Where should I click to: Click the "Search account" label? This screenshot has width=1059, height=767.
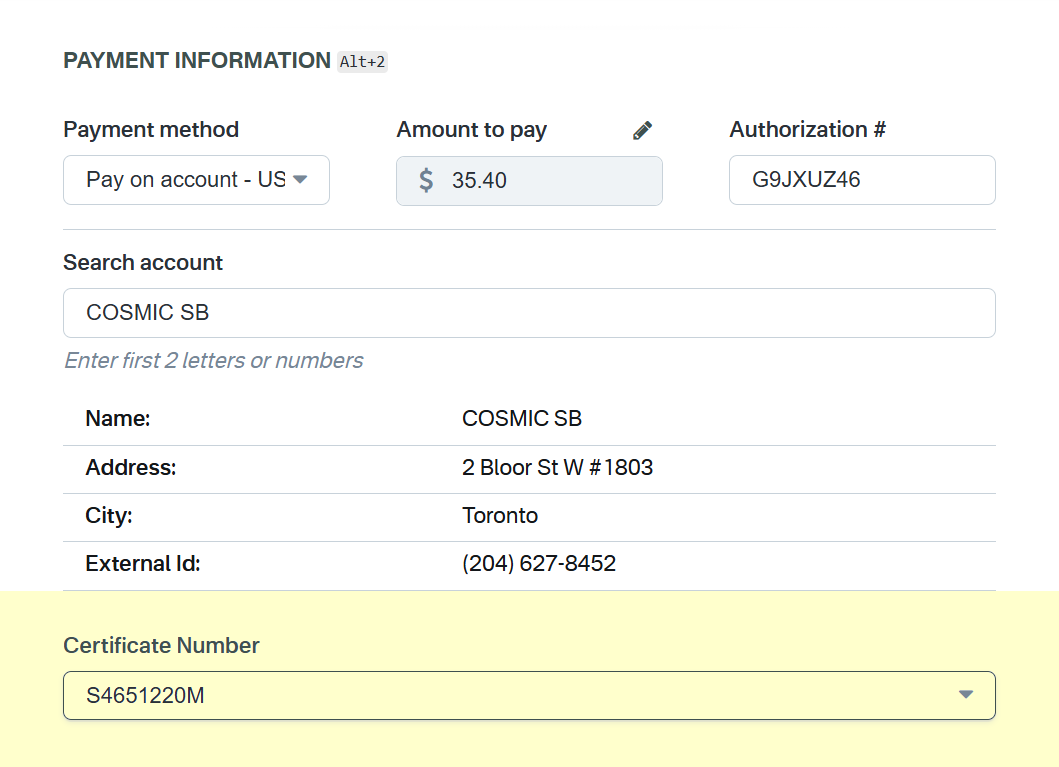click(143, 263)
